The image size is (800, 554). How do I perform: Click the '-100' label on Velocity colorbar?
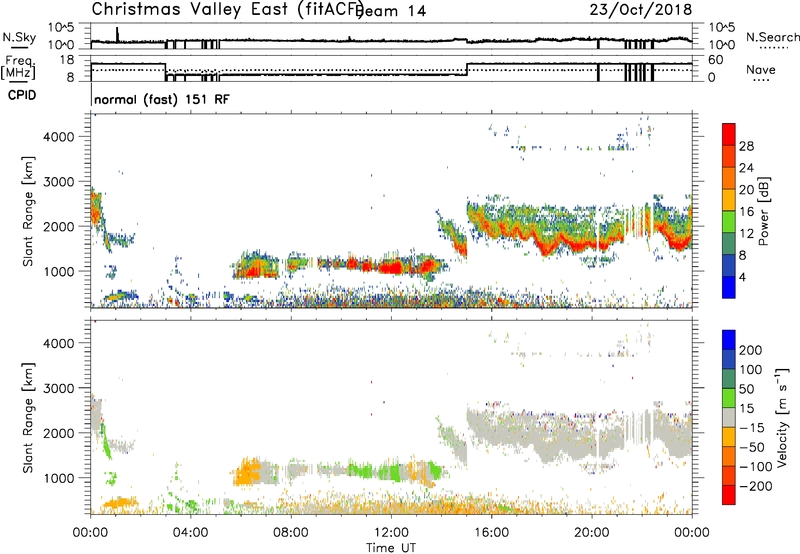(755, 467)
